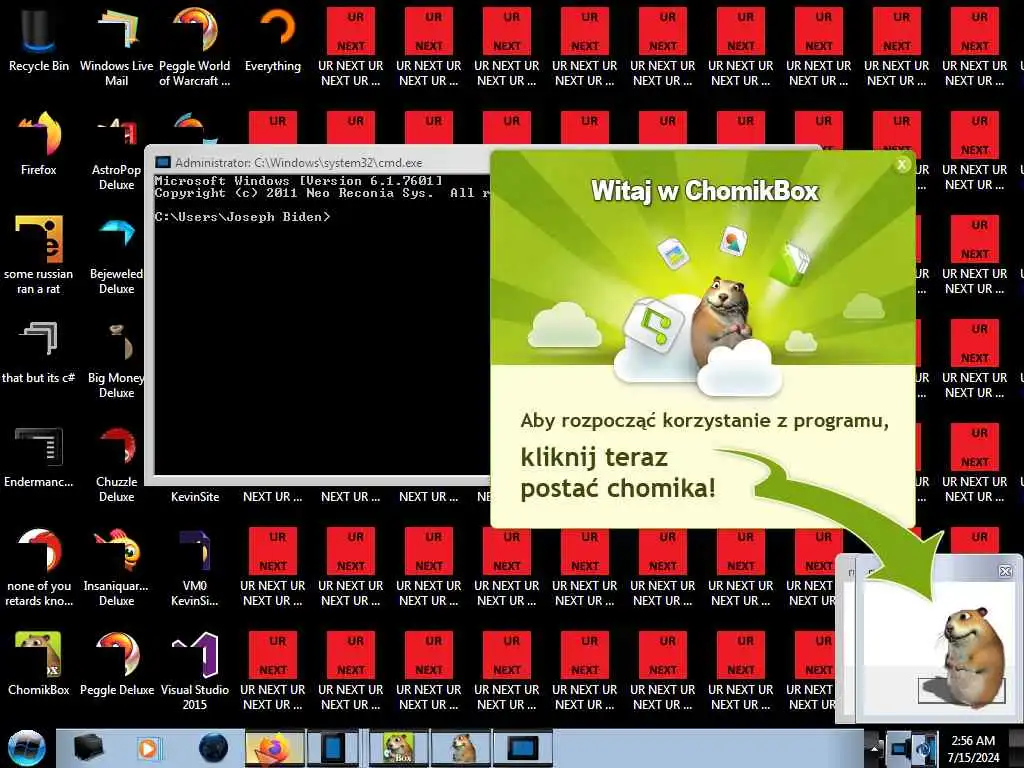Select the Bejeweled Deluxe desktop icon
Image resolution: width=1024 pixels, height=768 pixels.
116,256
